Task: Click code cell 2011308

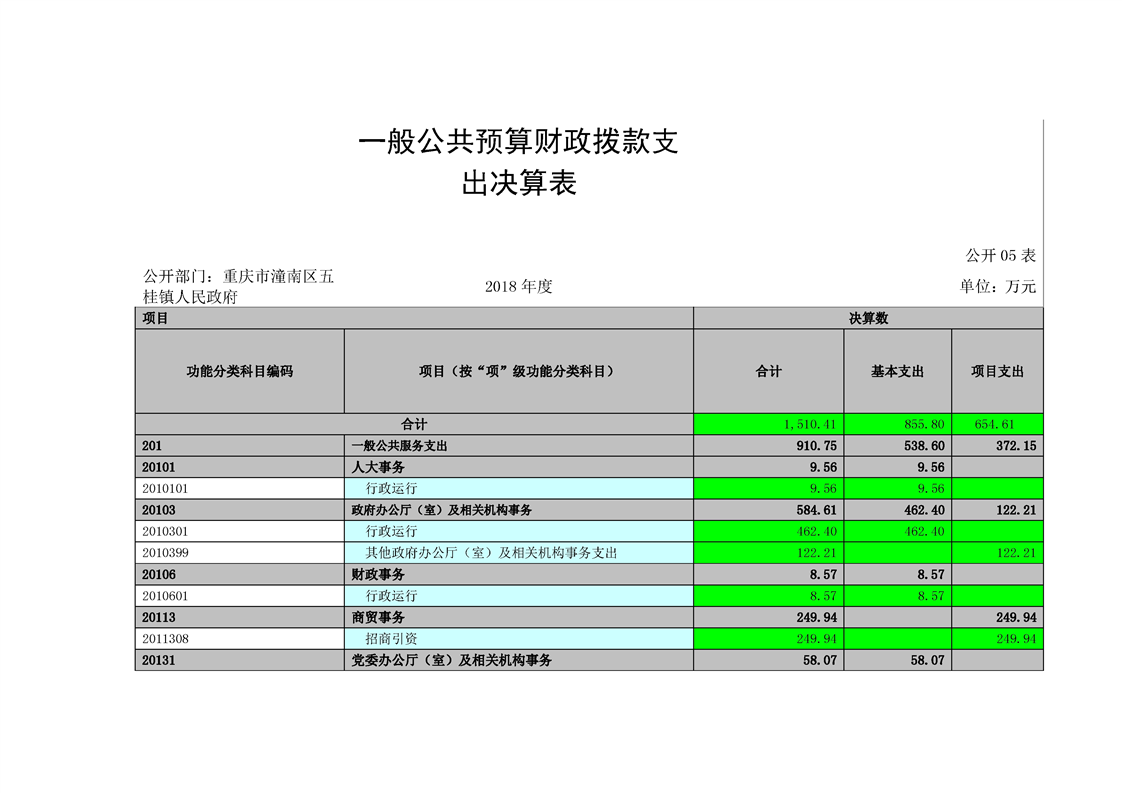Action: point(240,639)
